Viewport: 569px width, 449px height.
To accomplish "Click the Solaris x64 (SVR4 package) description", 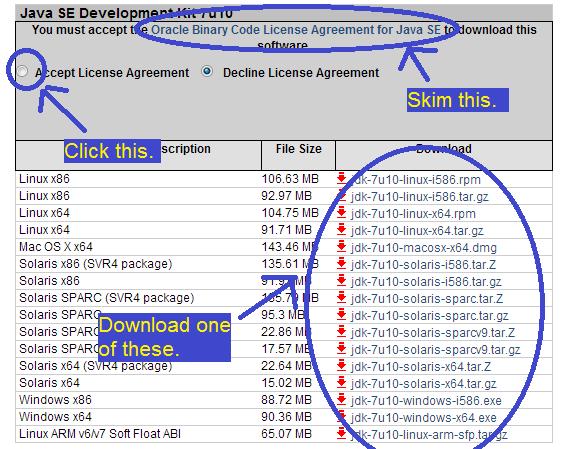I will coord(95,366).
